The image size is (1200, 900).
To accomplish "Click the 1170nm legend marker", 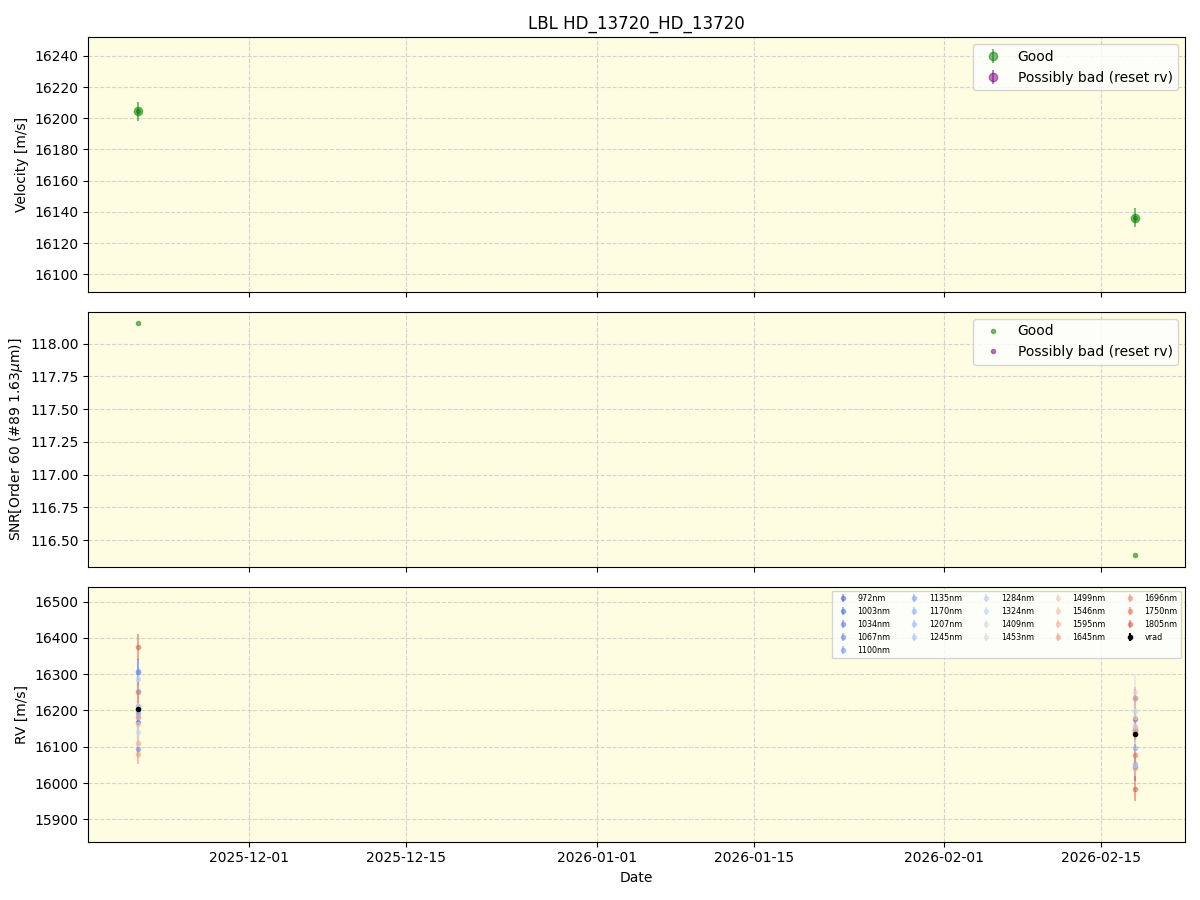I will point(914,611).
